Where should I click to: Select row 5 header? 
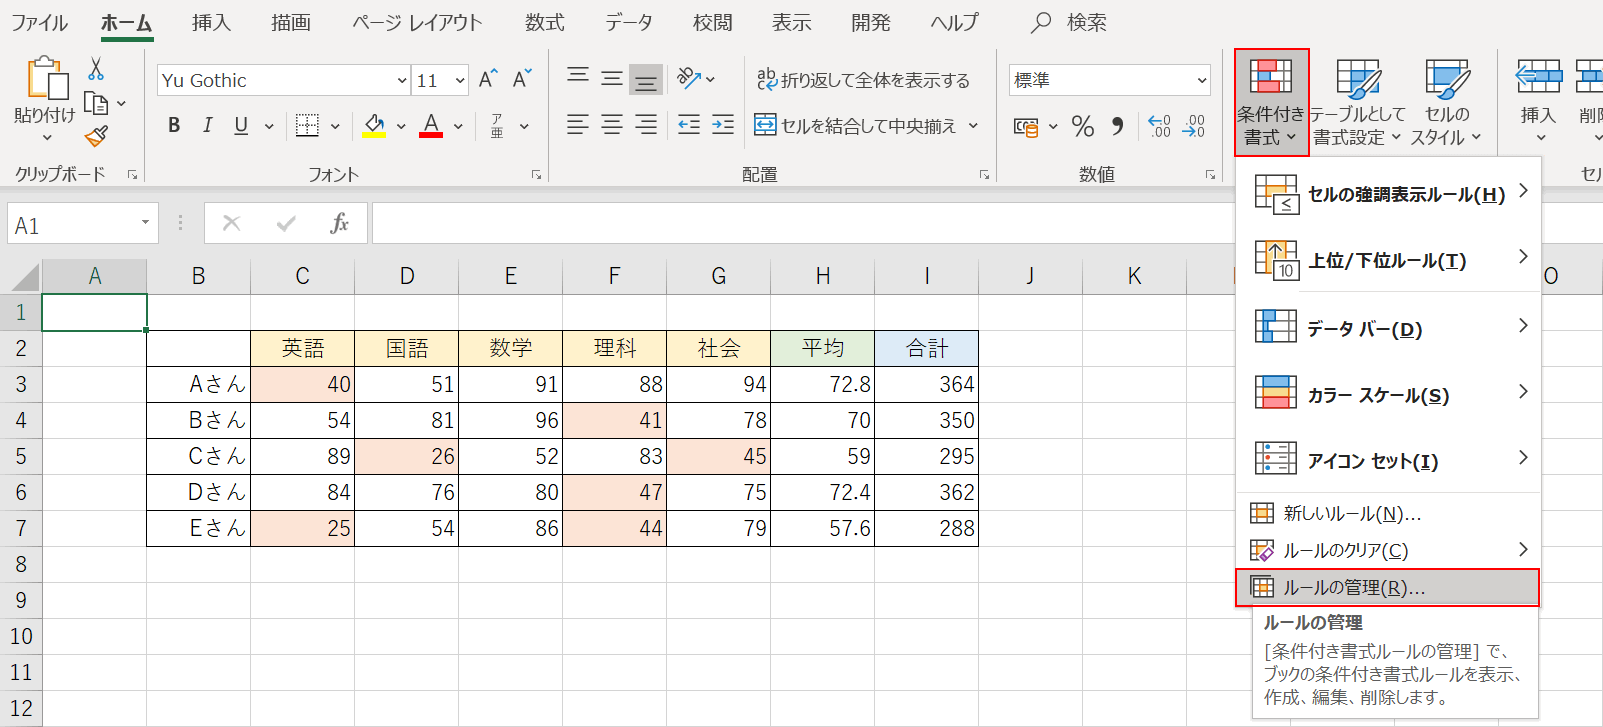[21, 456]
